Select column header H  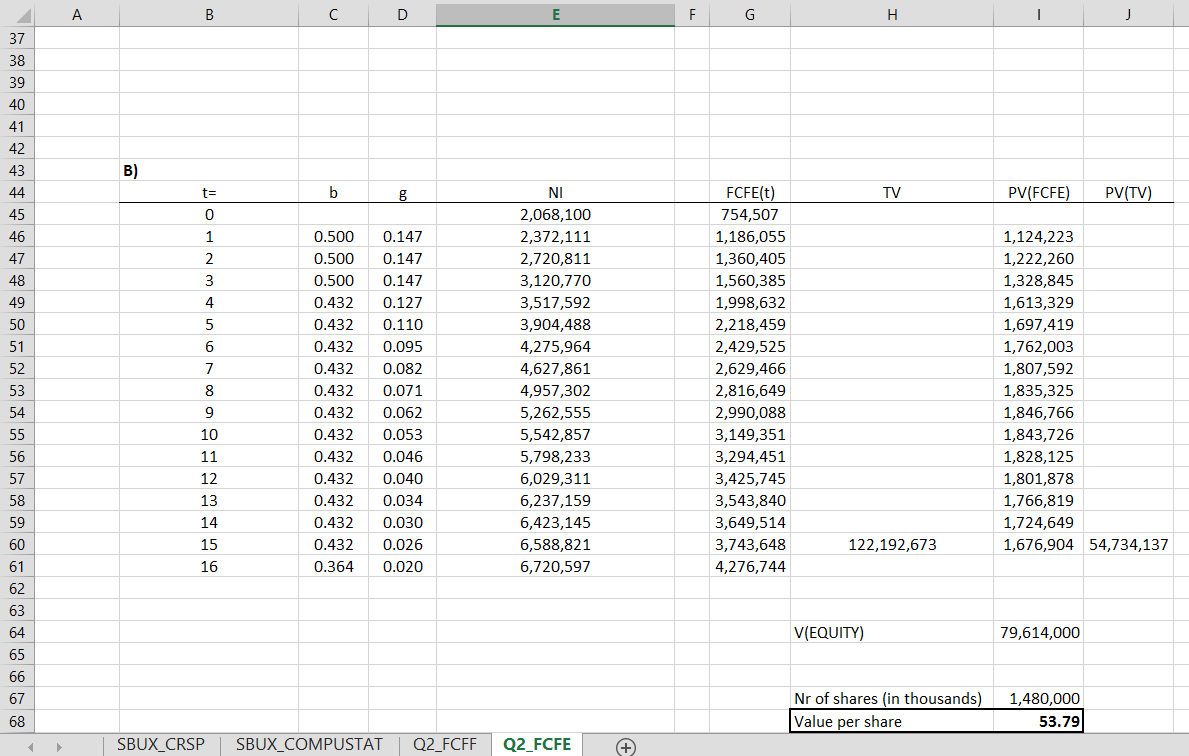(891, 15)
